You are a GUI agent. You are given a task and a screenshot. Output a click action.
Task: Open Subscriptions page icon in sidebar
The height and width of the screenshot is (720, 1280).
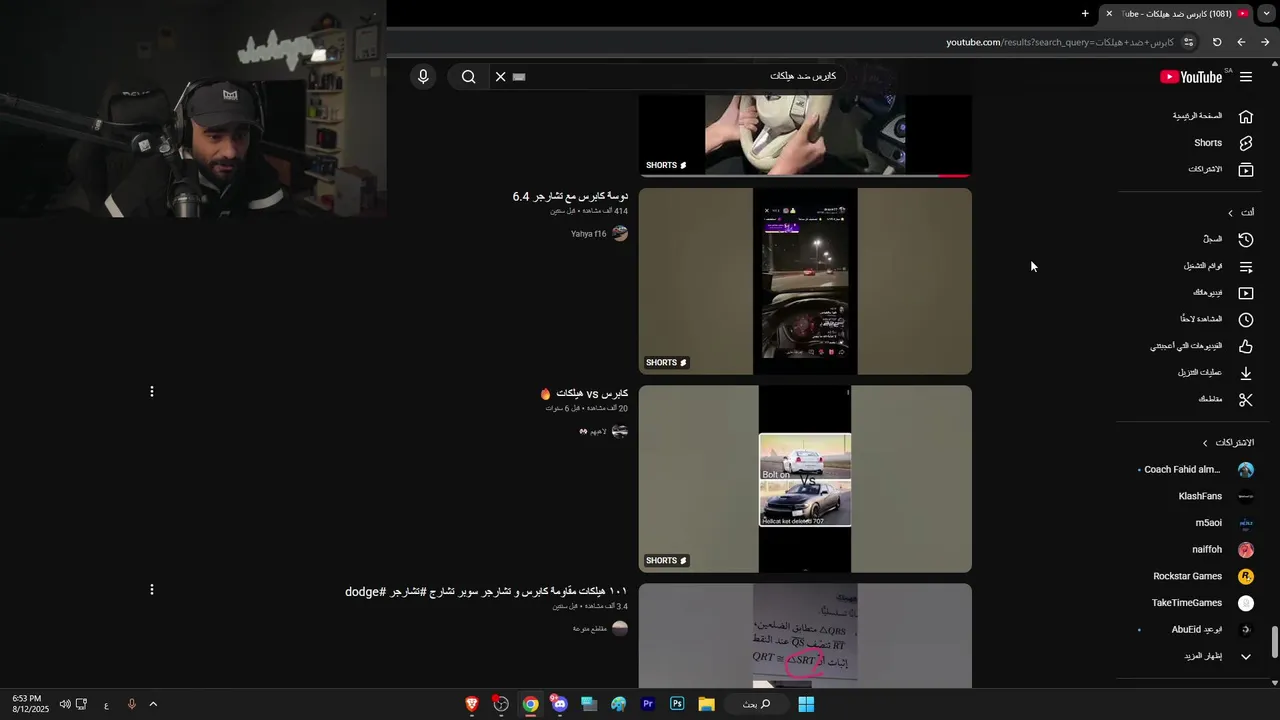click(x=1246, y=170)
